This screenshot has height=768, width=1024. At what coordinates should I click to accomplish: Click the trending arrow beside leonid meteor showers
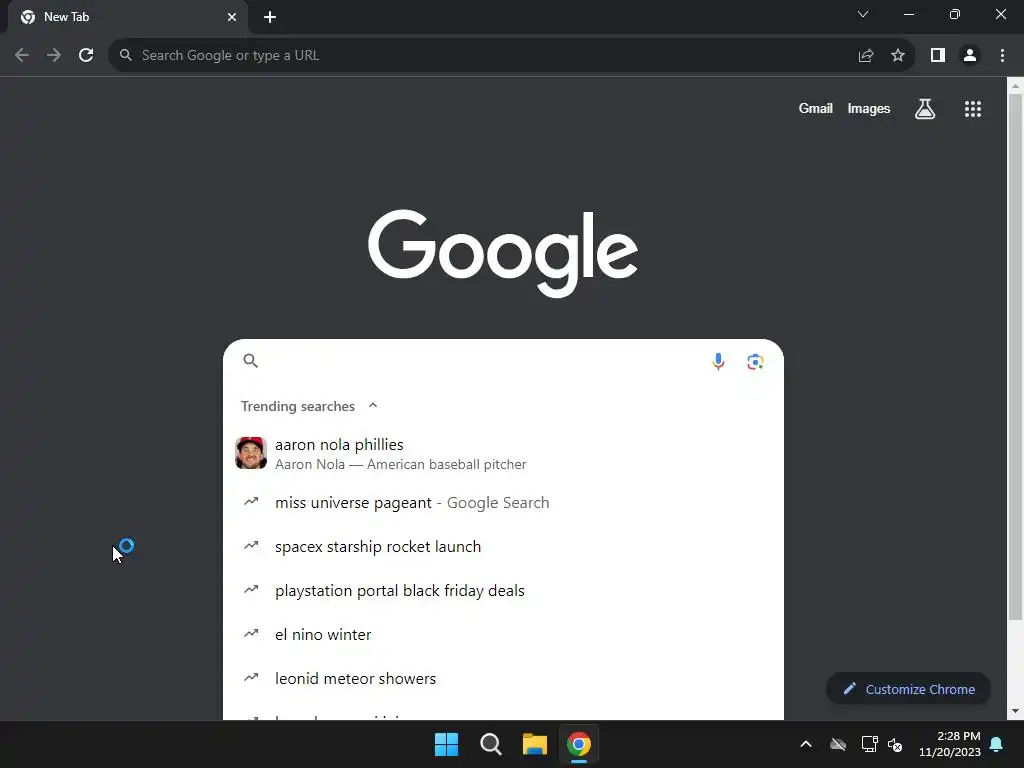251,677
